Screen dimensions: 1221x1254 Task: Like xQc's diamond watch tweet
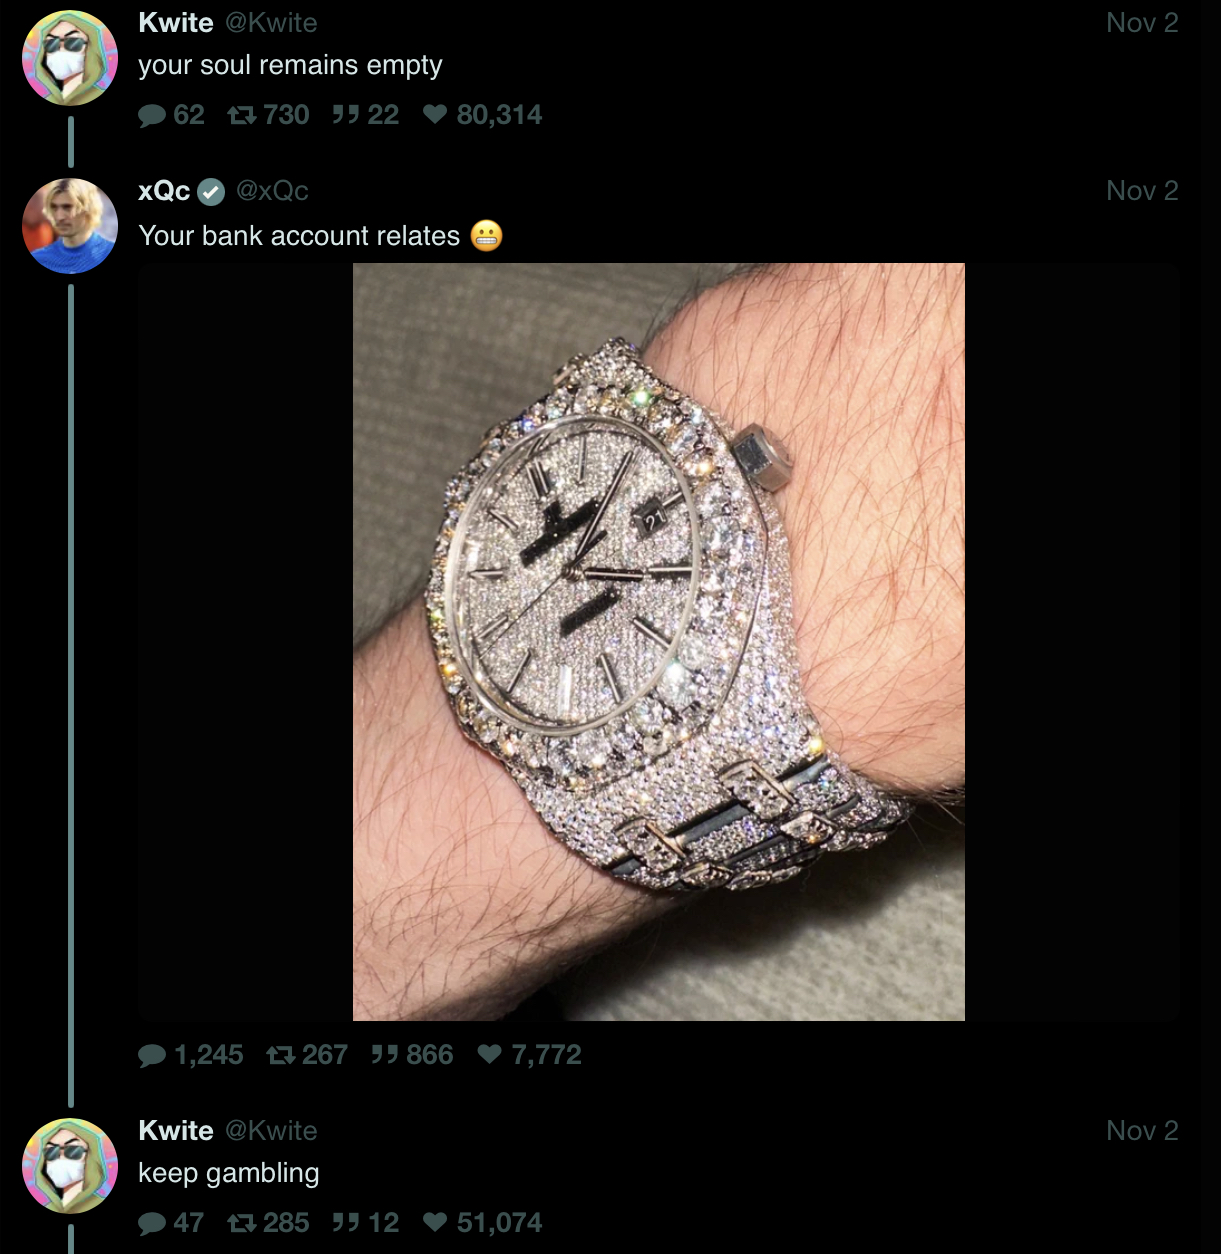click(x=489, y=1054)
